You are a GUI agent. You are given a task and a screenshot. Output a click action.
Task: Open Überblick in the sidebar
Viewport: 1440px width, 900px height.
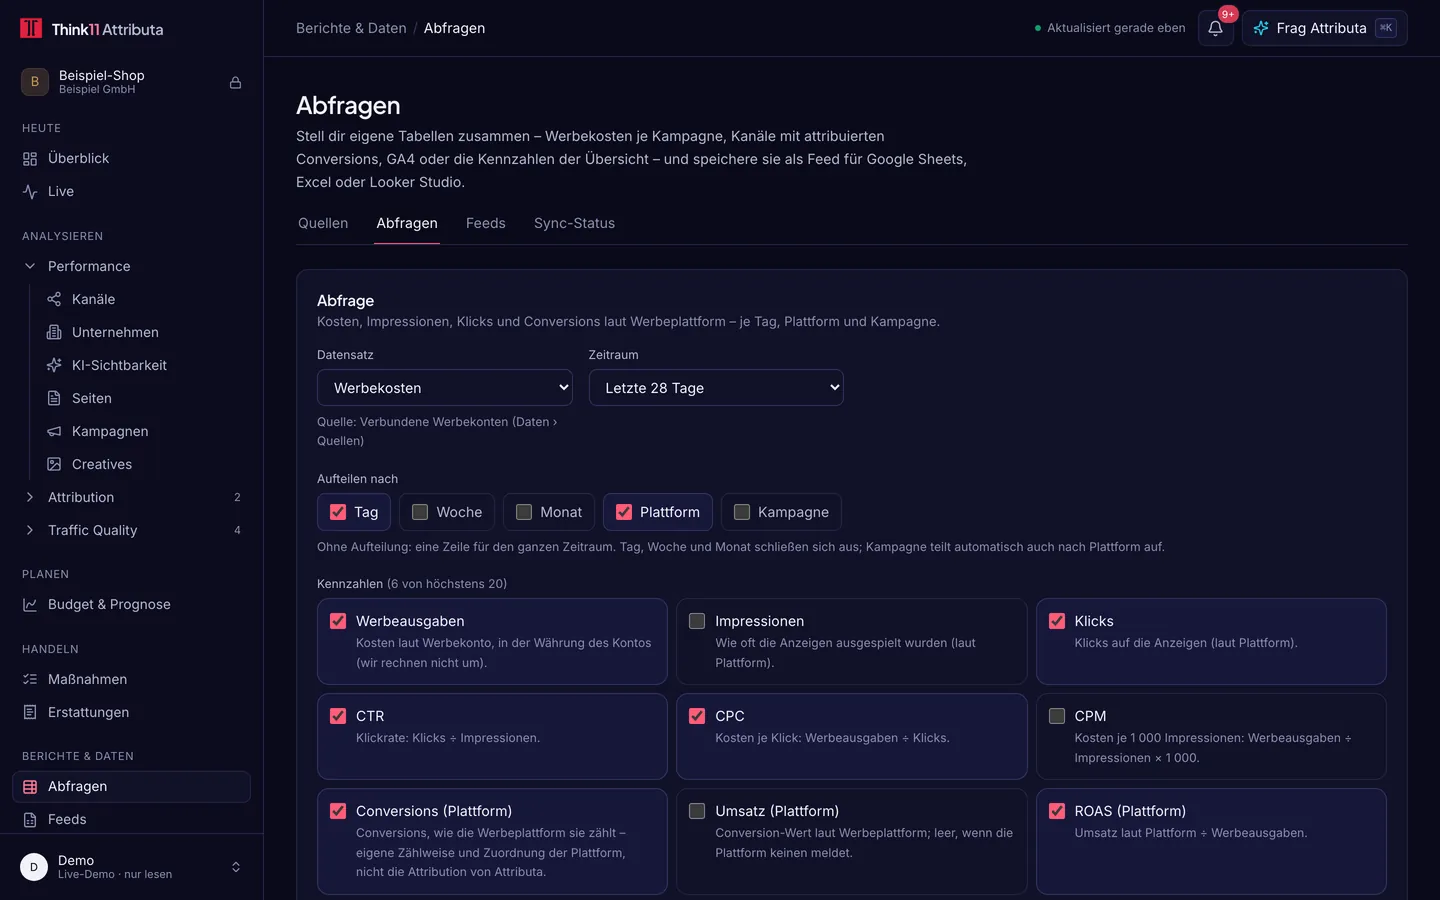[x=131, y=158]
